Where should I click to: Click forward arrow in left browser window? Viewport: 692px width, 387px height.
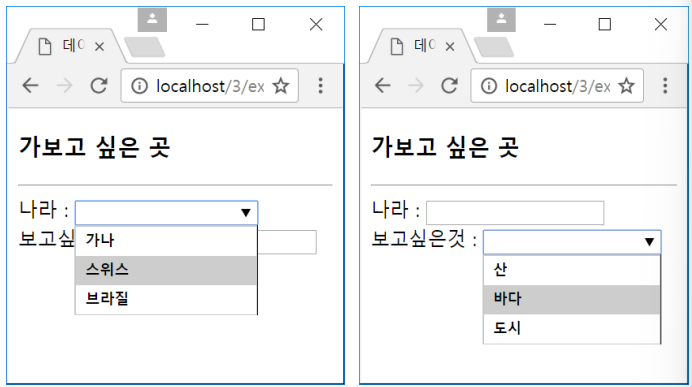(64, 86)
